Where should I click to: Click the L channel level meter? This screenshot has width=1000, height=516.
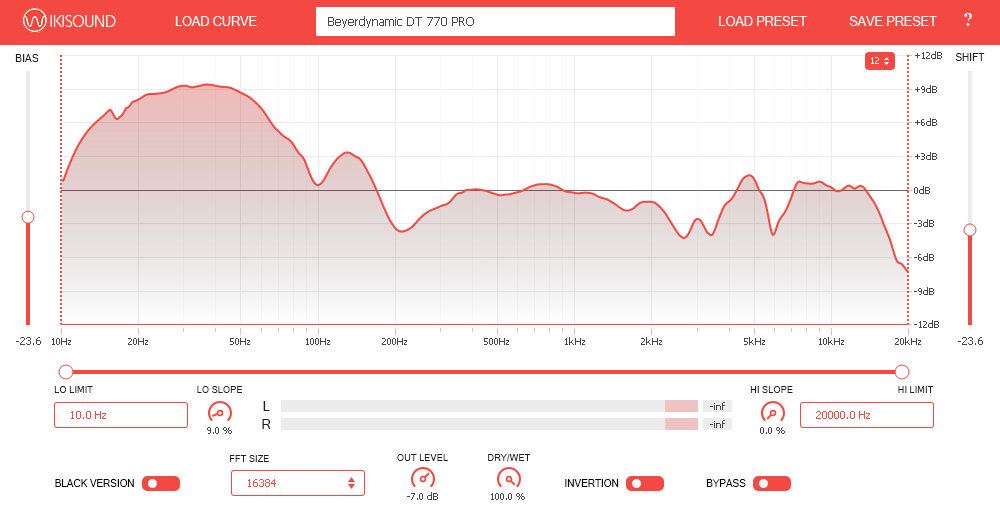(489, 406)
